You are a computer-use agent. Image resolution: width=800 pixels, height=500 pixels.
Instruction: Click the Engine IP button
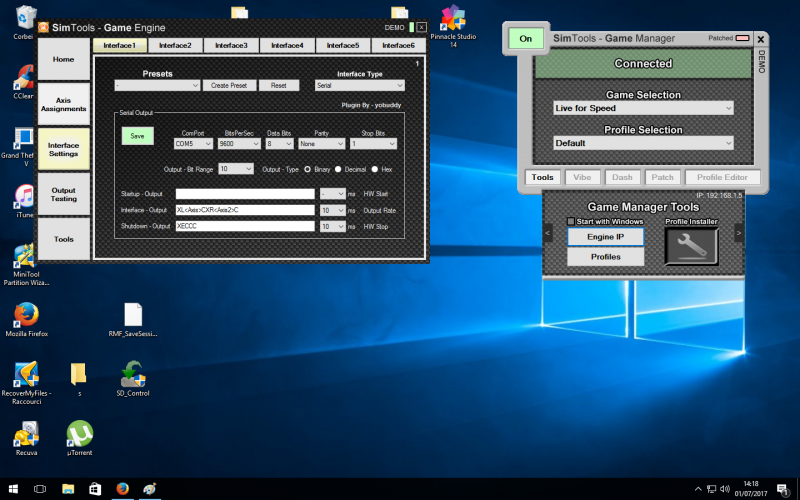tap(606, 237)
